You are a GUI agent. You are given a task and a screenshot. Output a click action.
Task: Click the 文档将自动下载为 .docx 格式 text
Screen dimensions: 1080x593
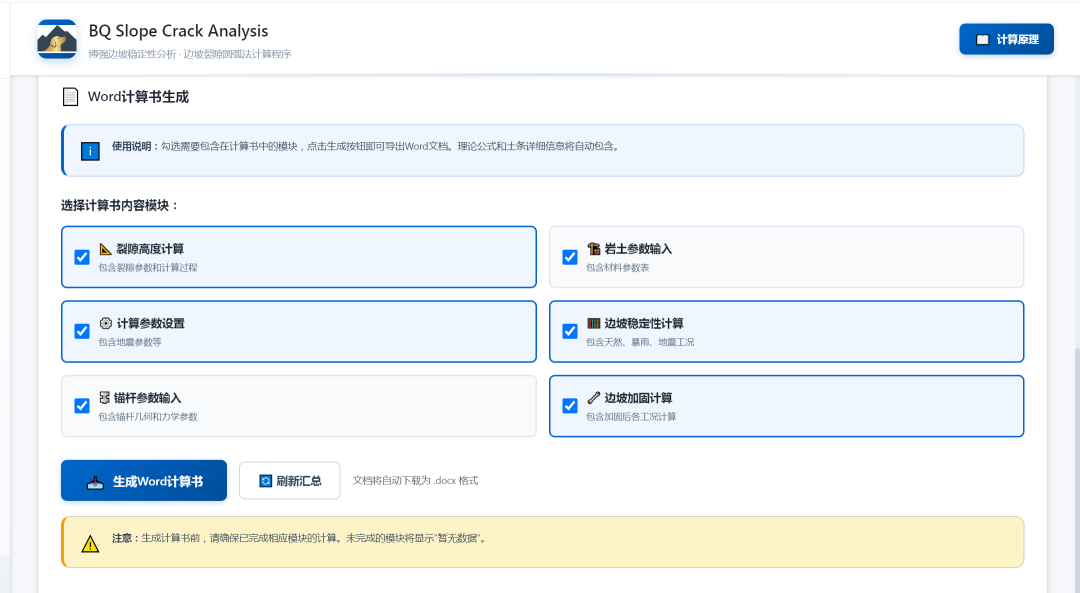click(x=415, y=481)
